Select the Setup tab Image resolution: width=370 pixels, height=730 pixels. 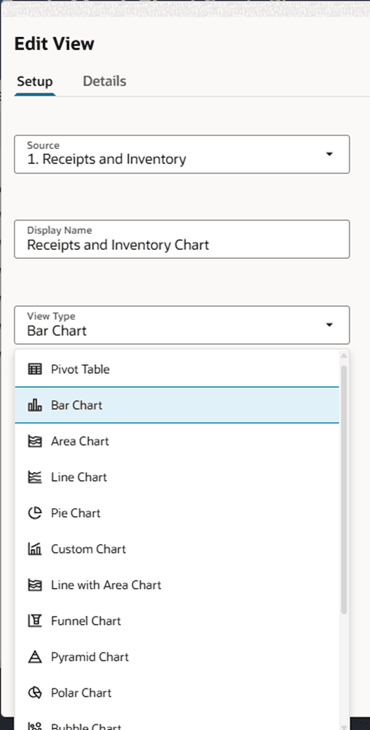point(34,81)
